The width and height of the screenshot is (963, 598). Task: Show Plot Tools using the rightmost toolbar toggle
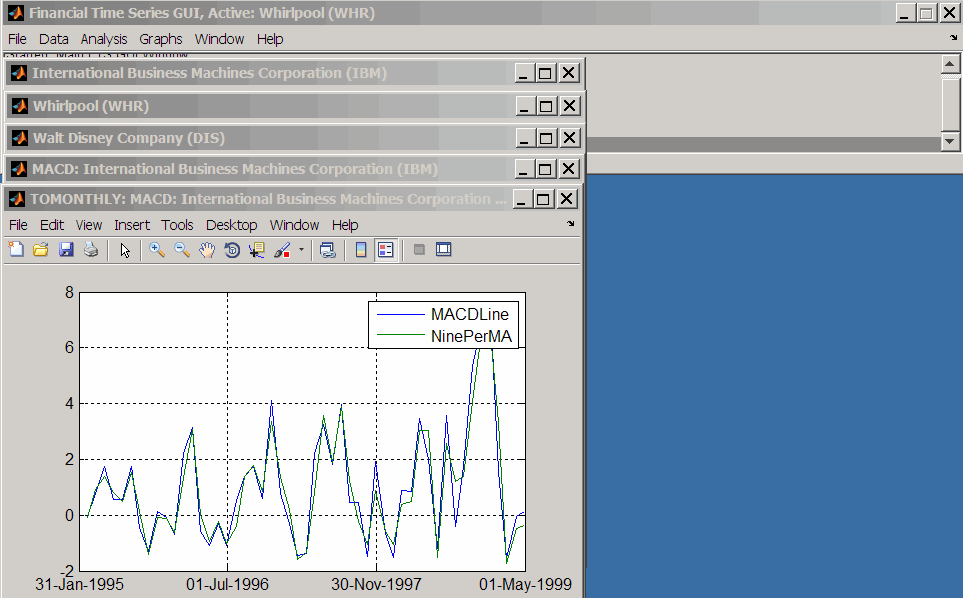coord(443,250)
